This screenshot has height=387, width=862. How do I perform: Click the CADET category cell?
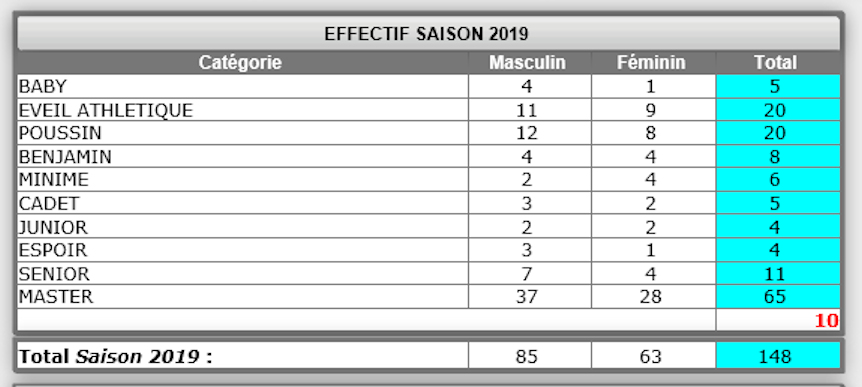pyautogui.click(x=242, y=203)
